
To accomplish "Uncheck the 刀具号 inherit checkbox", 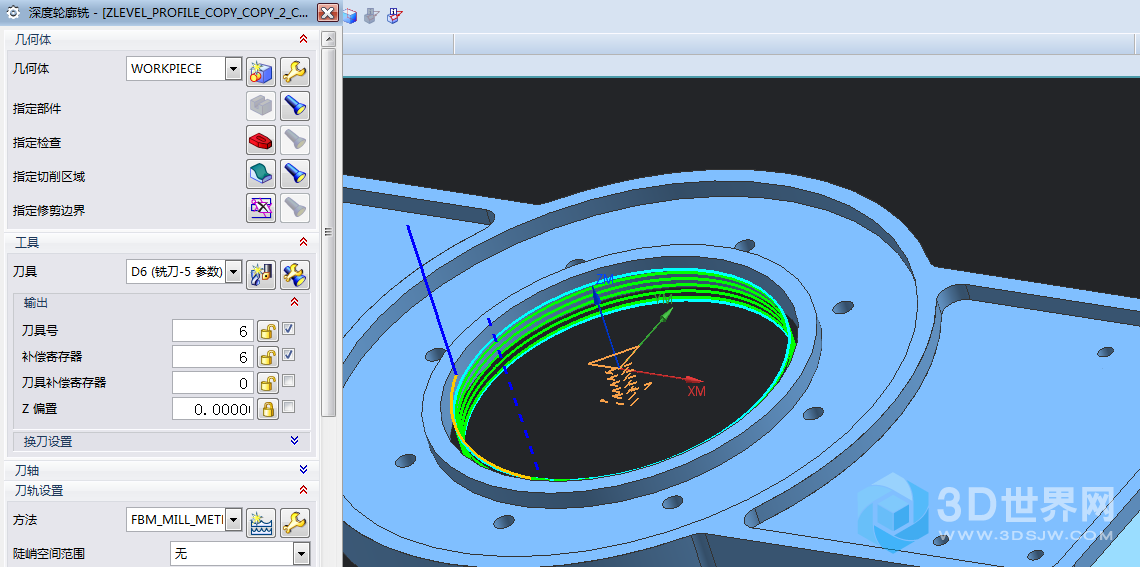I will click(x=289, y=329).
